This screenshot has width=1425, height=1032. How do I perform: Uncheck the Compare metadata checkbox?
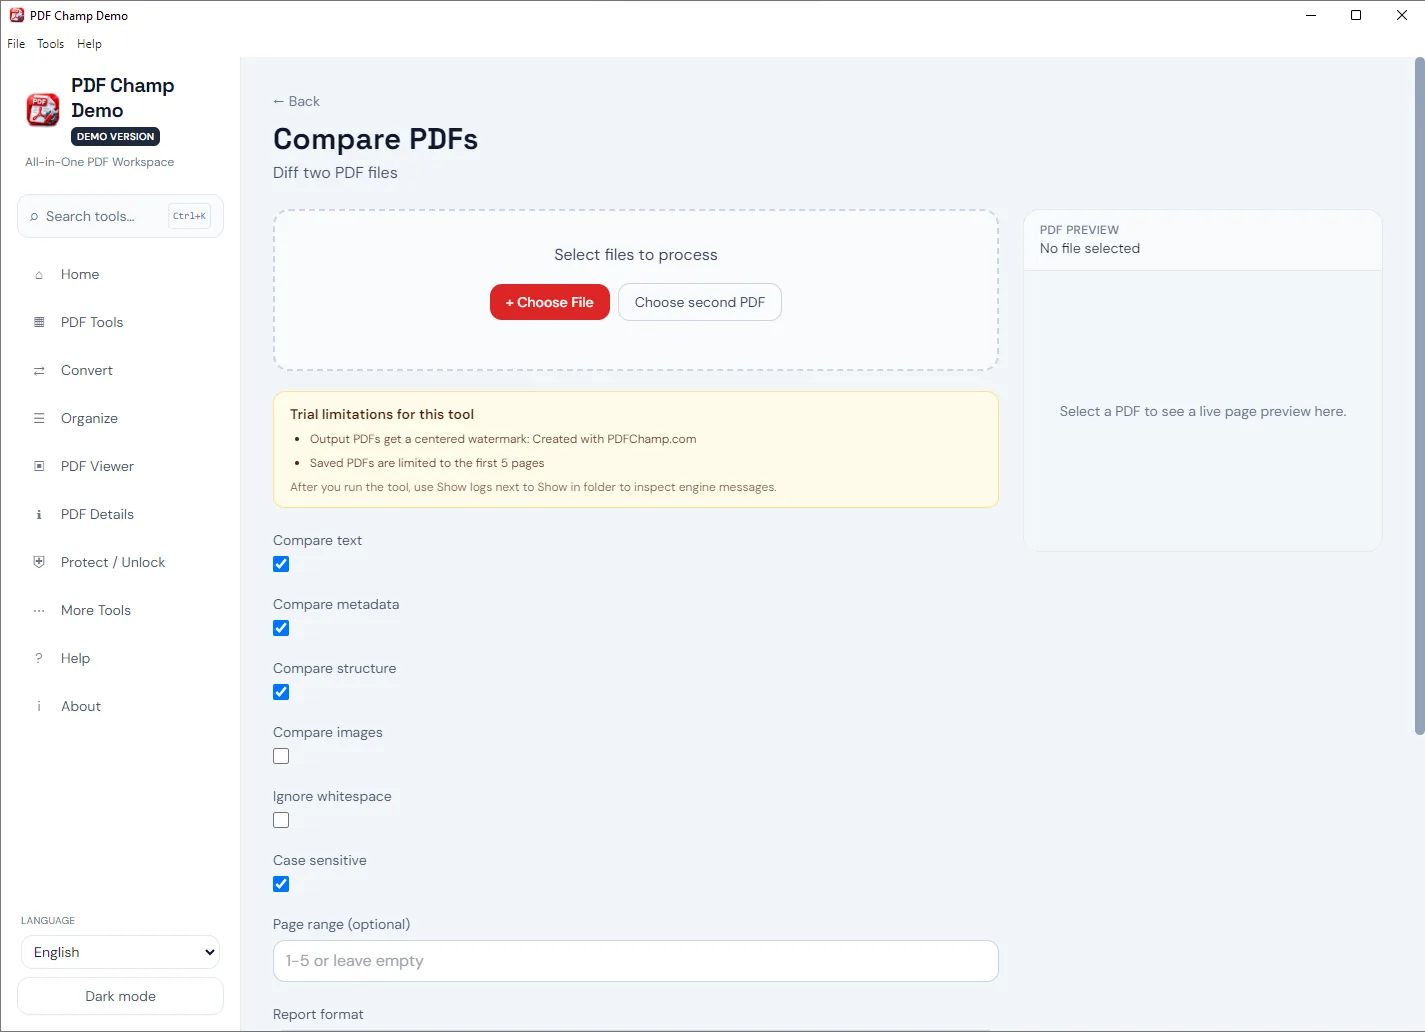281,628
